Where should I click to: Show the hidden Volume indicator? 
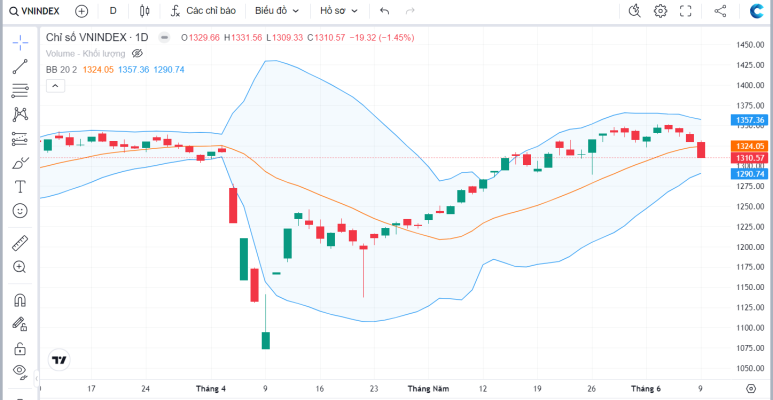coord(138,53)
